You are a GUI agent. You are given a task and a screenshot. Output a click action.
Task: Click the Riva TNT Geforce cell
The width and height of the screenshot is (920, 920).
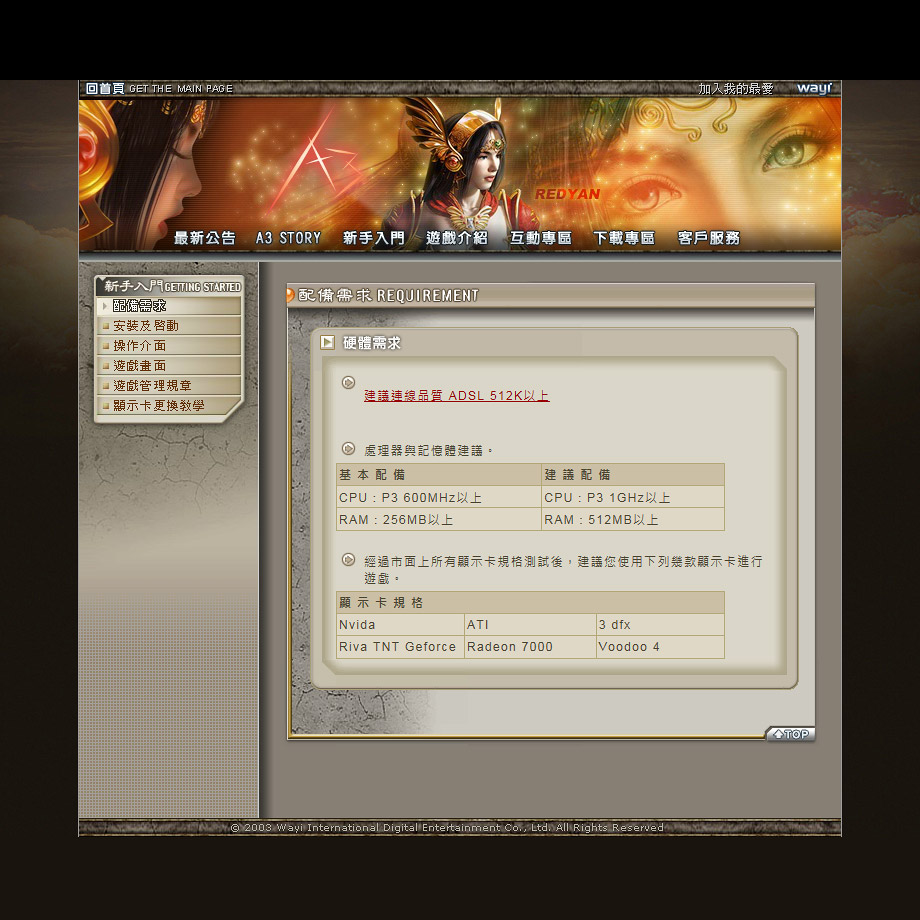pyautogui.click(x=400, y=647)
